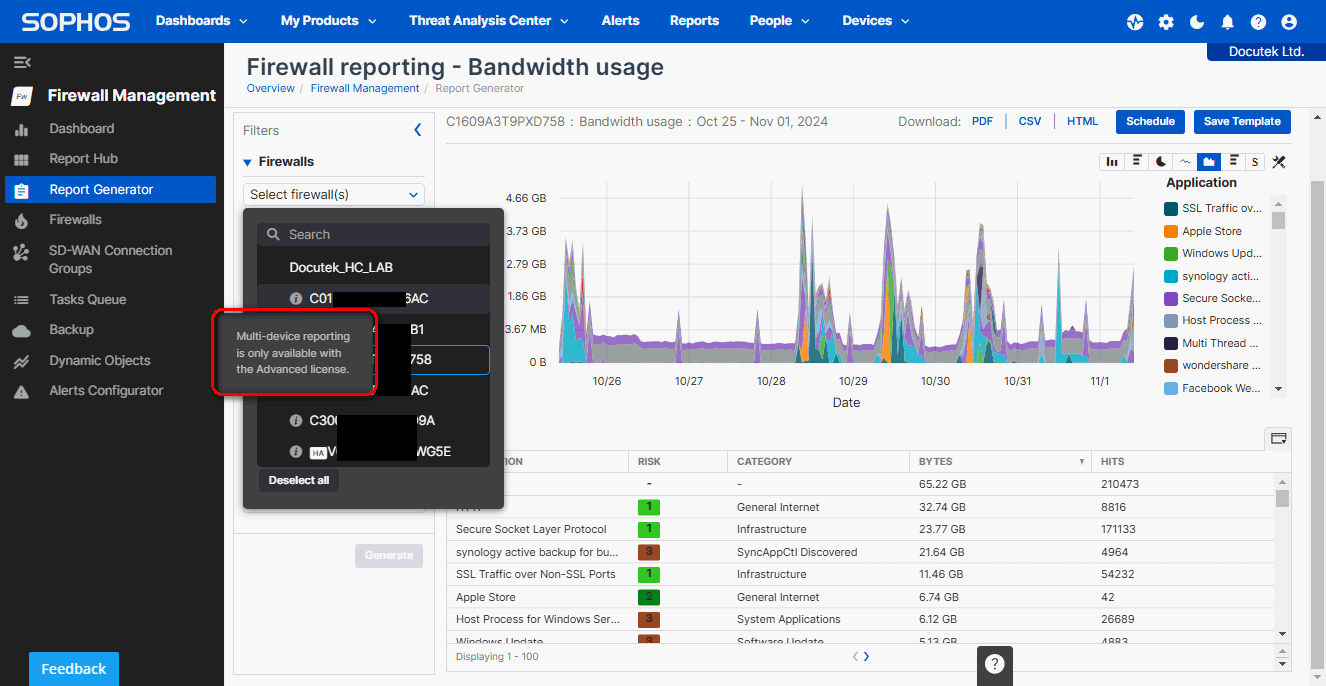The width and height of the screenshot is (1326, 686).
Task: Toggle the S chart option
Action: click(1255, 162)
